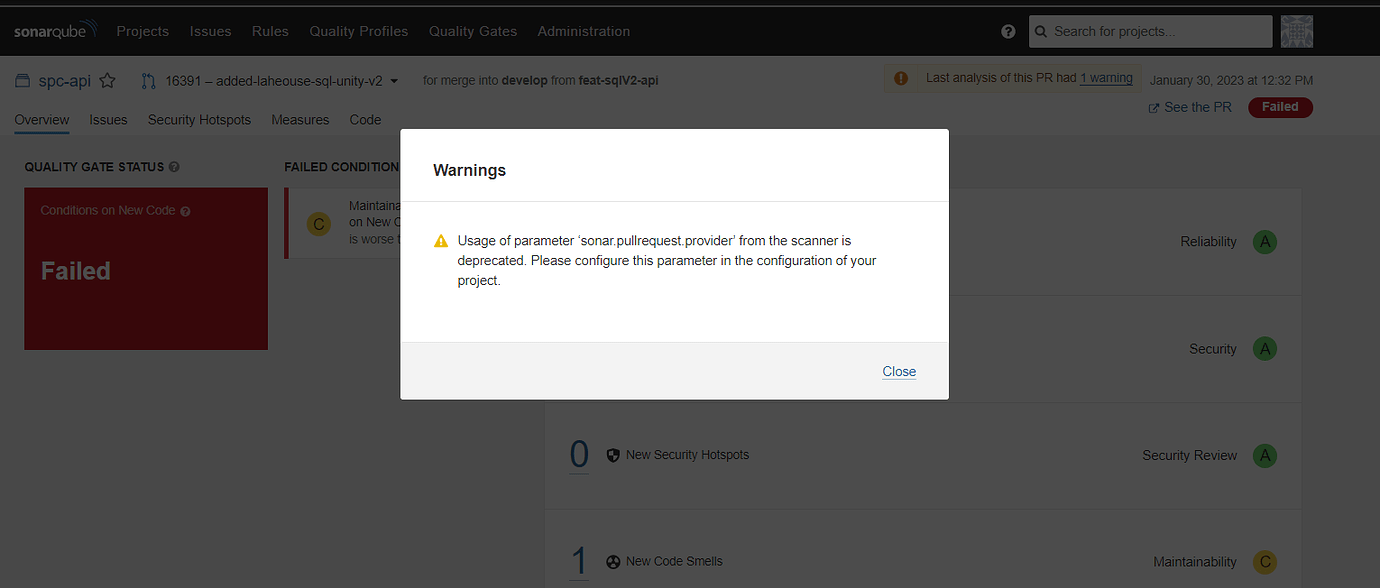Click the 1 warning link
Screen dimensions: 1380x588
tap(1105, 77)
